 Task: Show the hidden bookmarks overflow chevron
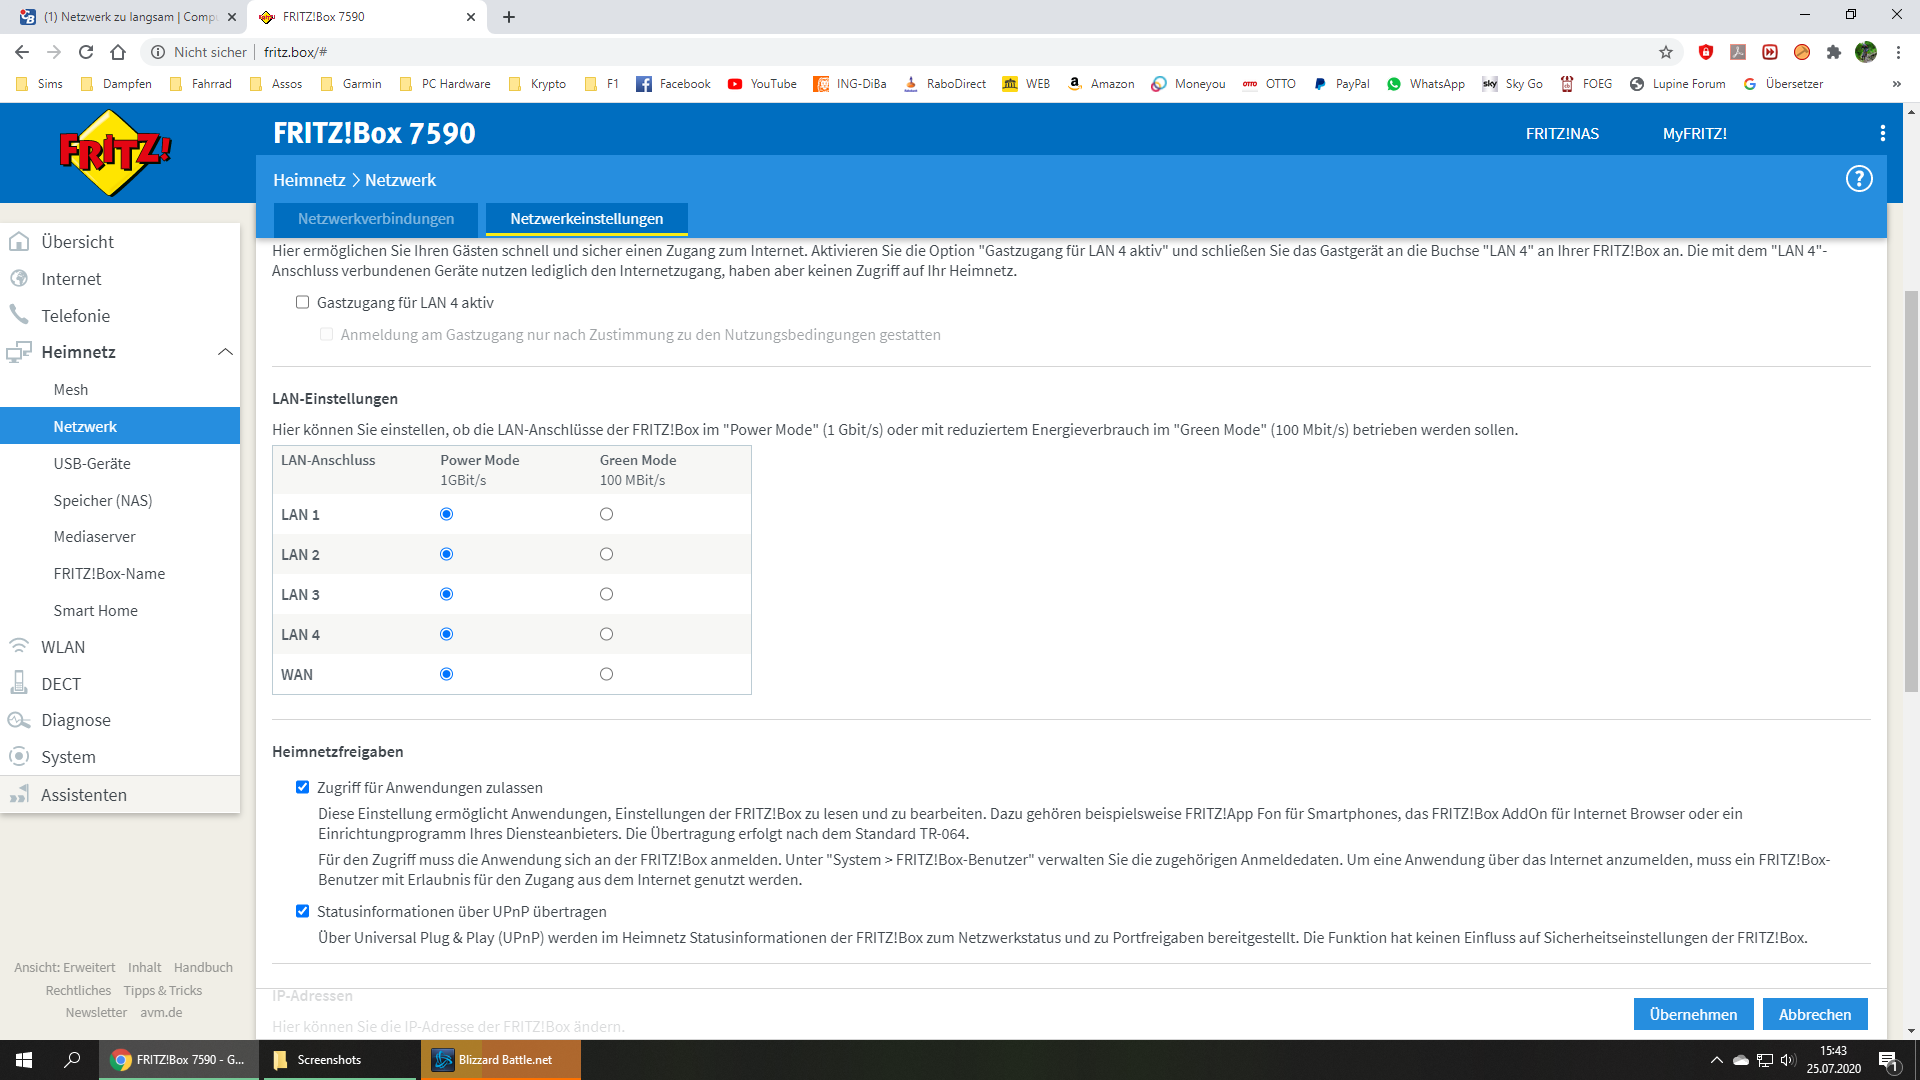click(1896, 84)
